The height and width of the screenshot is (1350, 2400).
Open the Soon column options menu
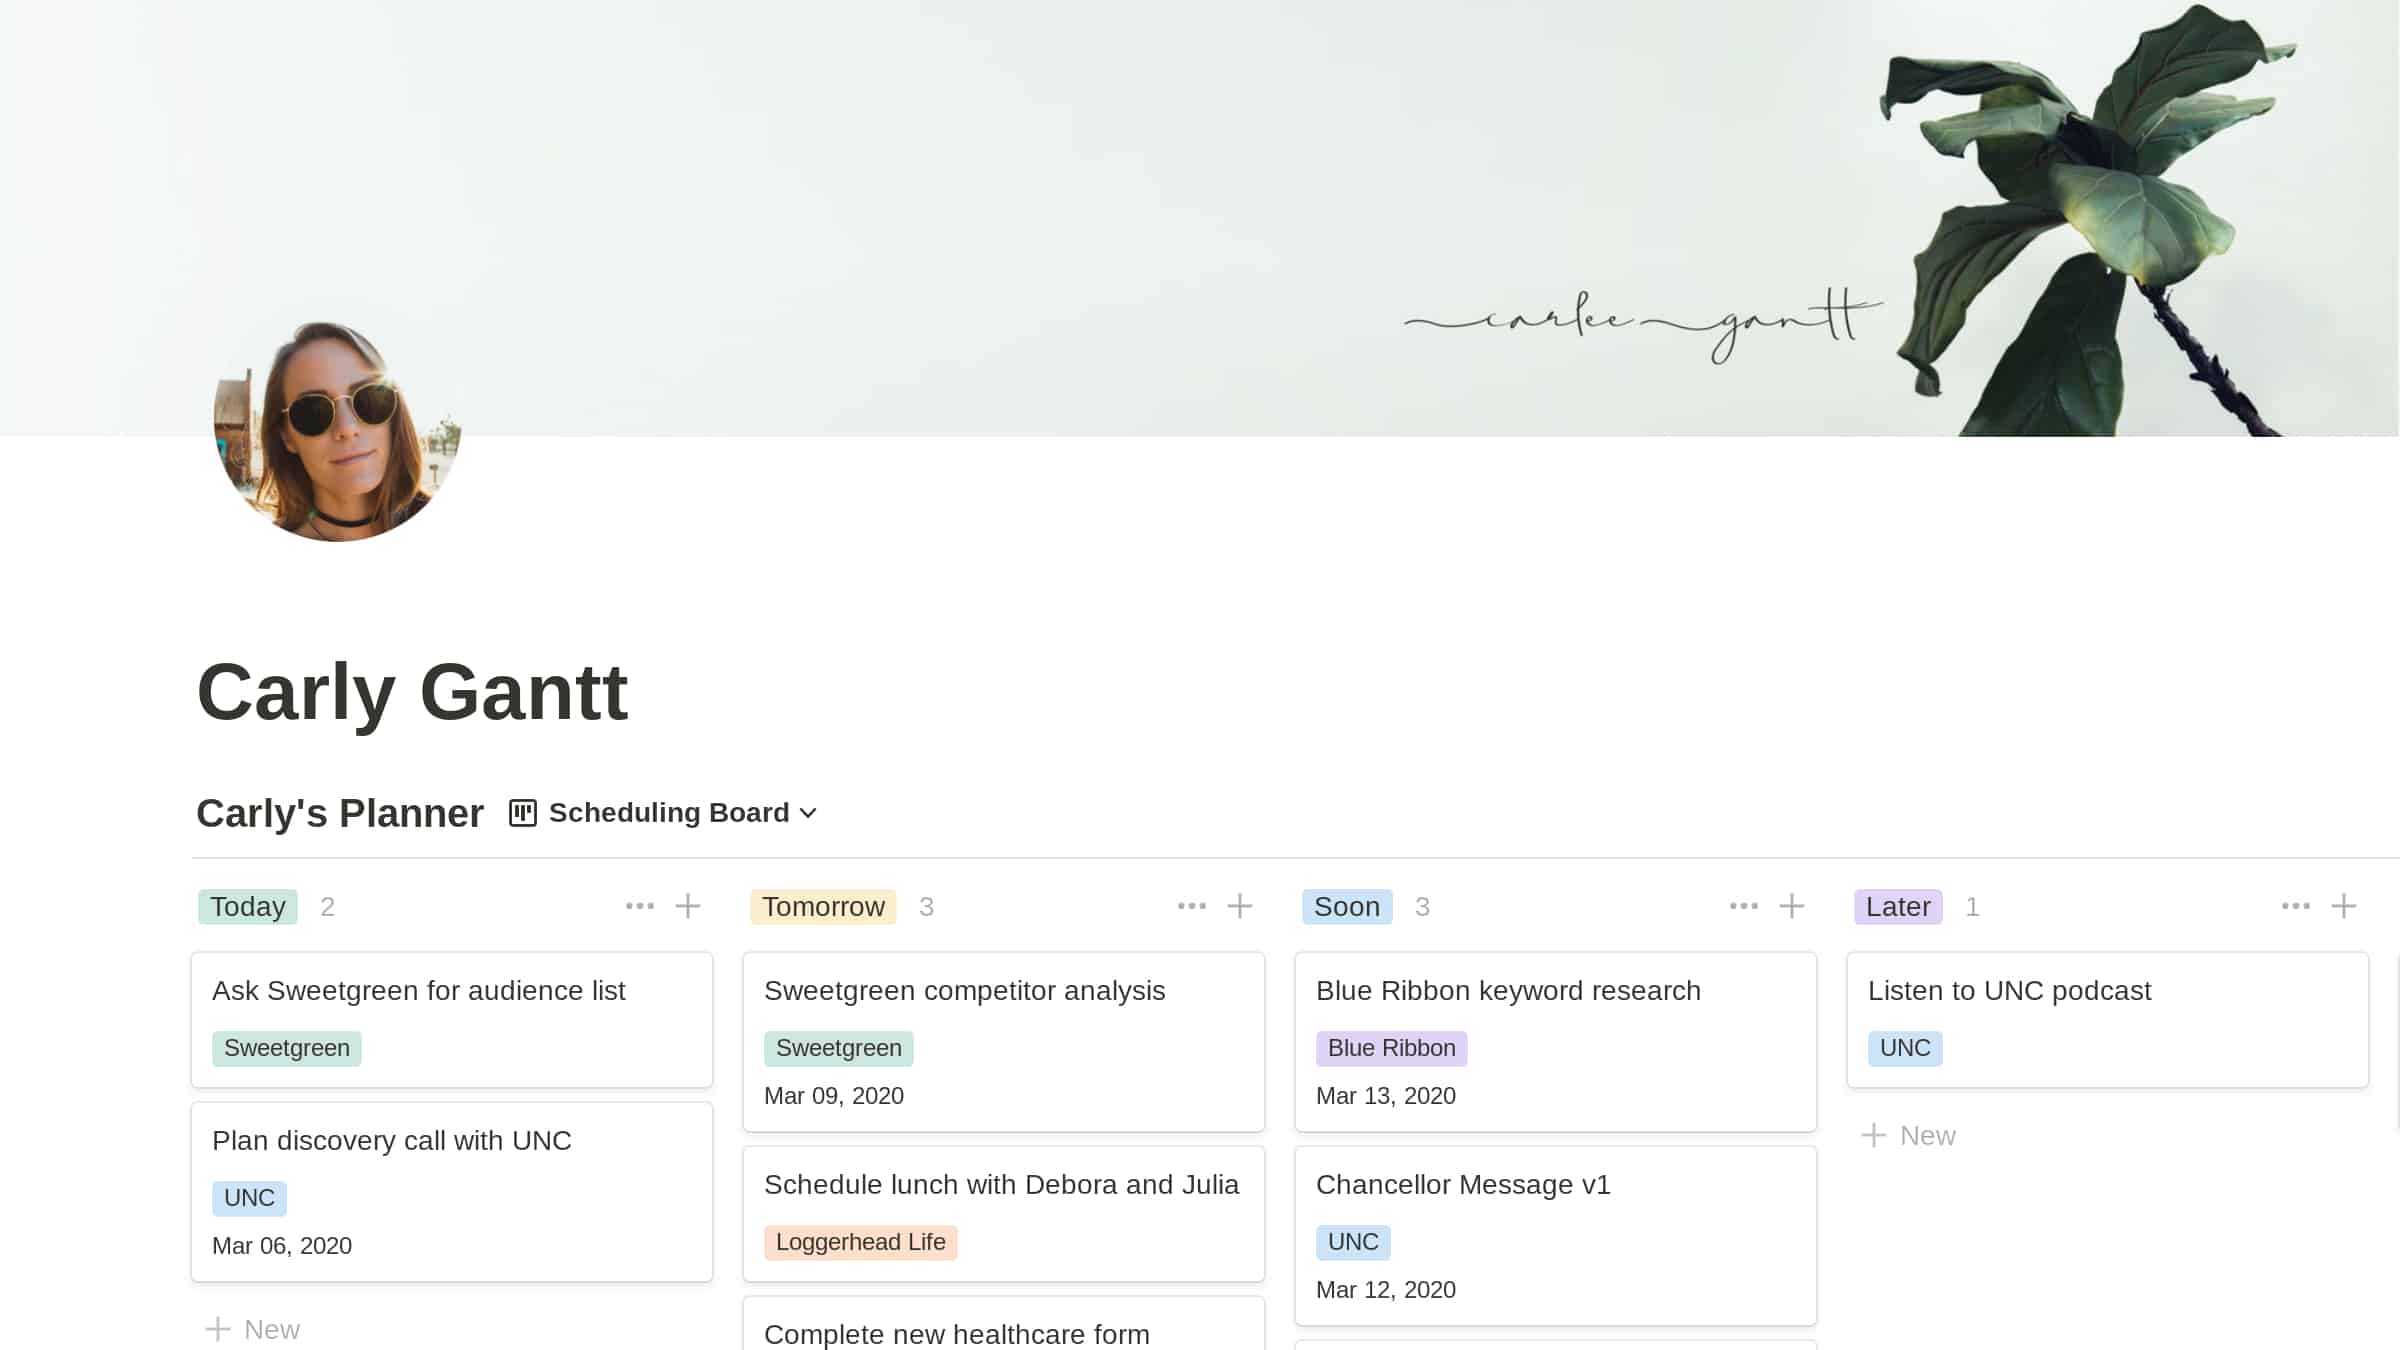point(1742,905)
